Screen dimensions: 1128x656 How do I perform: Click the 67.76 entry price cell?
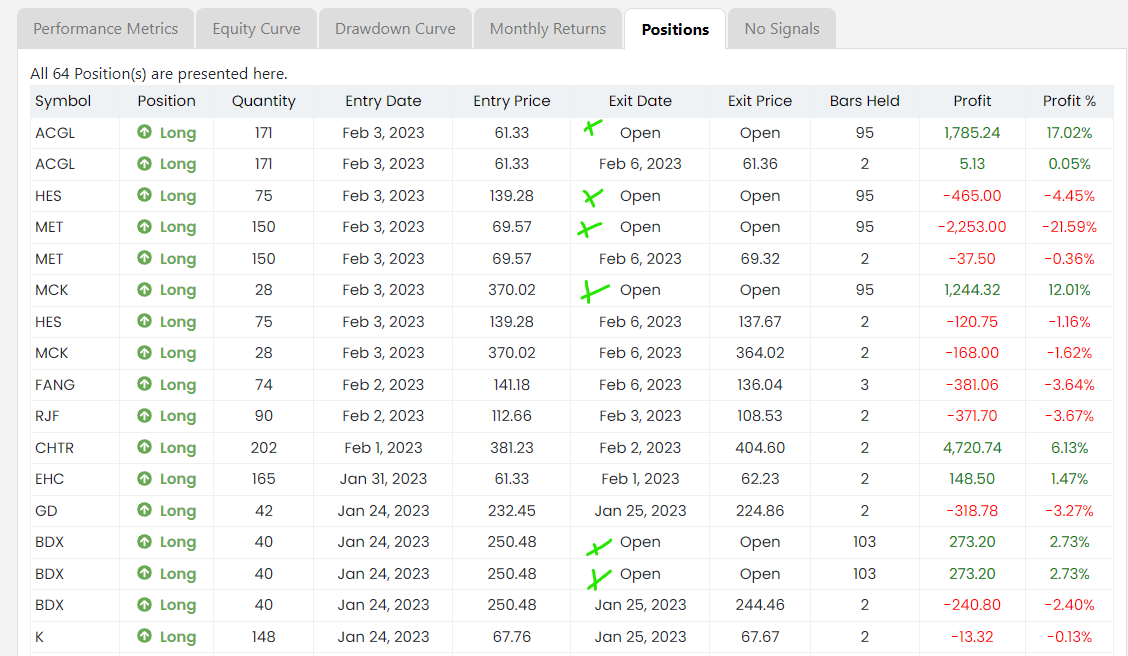coord(511,637)
